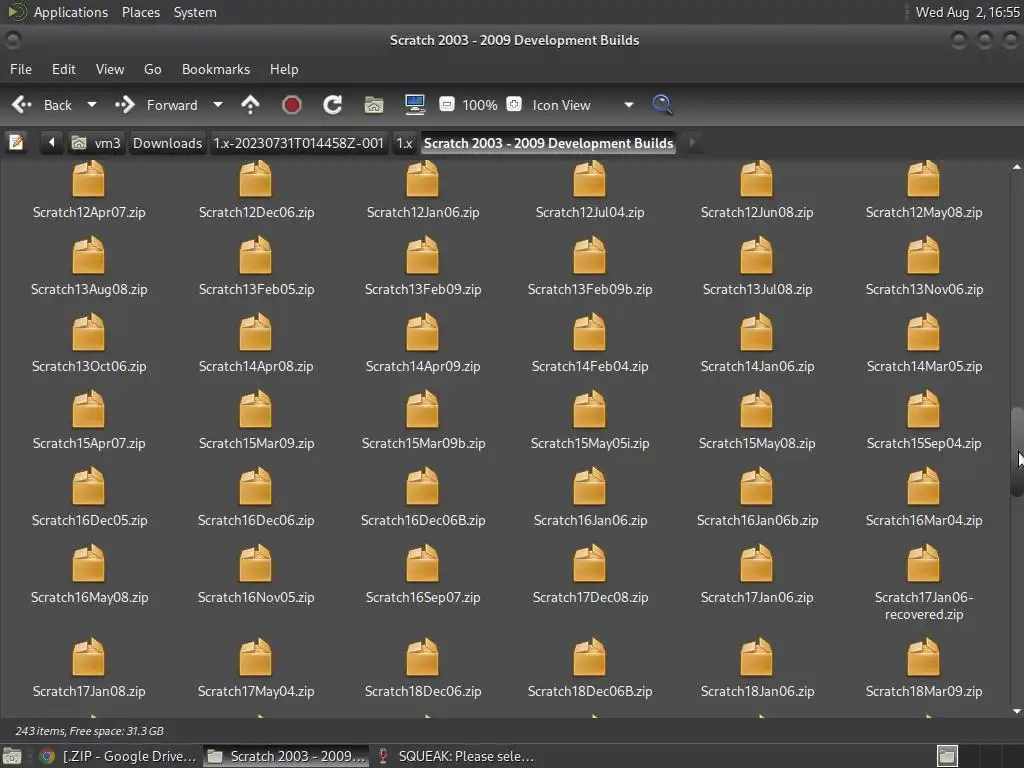The image size is (1024, 768).
Task: Select Scratch13Nov06.zip archive icon
Action: coord(923,255)
